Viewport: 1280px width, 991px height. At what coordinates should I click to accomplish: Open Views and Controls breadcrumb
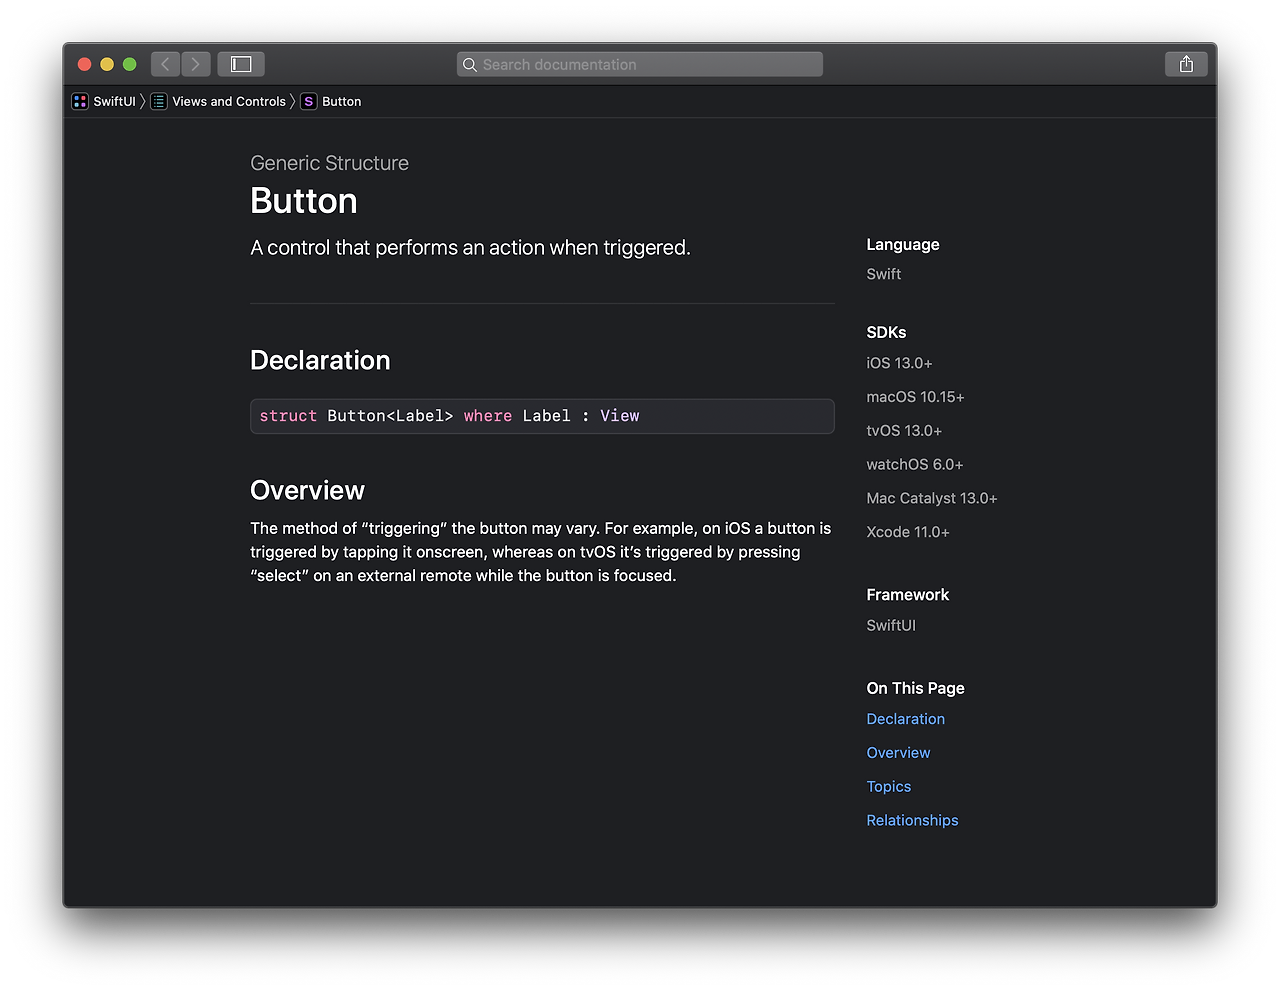229,101
